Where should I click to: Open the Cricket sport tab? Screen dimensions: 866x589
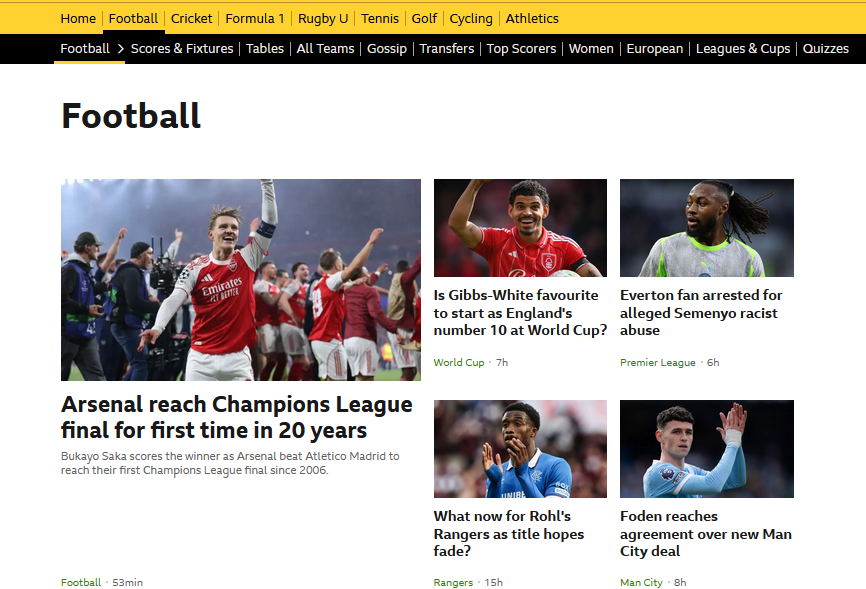pyautogui.click(x=191, y=19)
